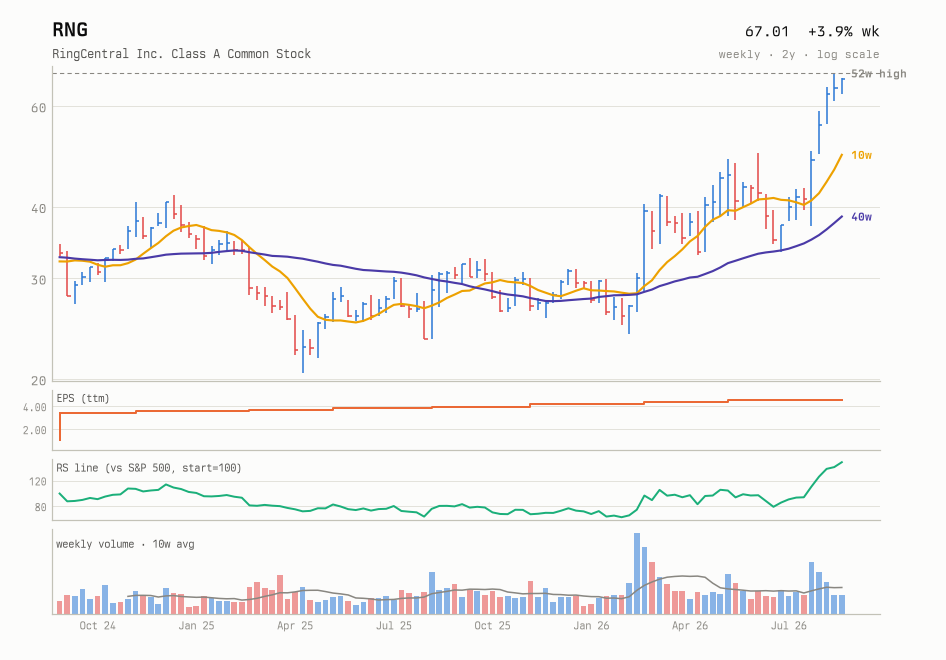Click the 'RS line (vs S&P 500, start=100)' title
Screen dimensions: 946x660
(148, 468)
